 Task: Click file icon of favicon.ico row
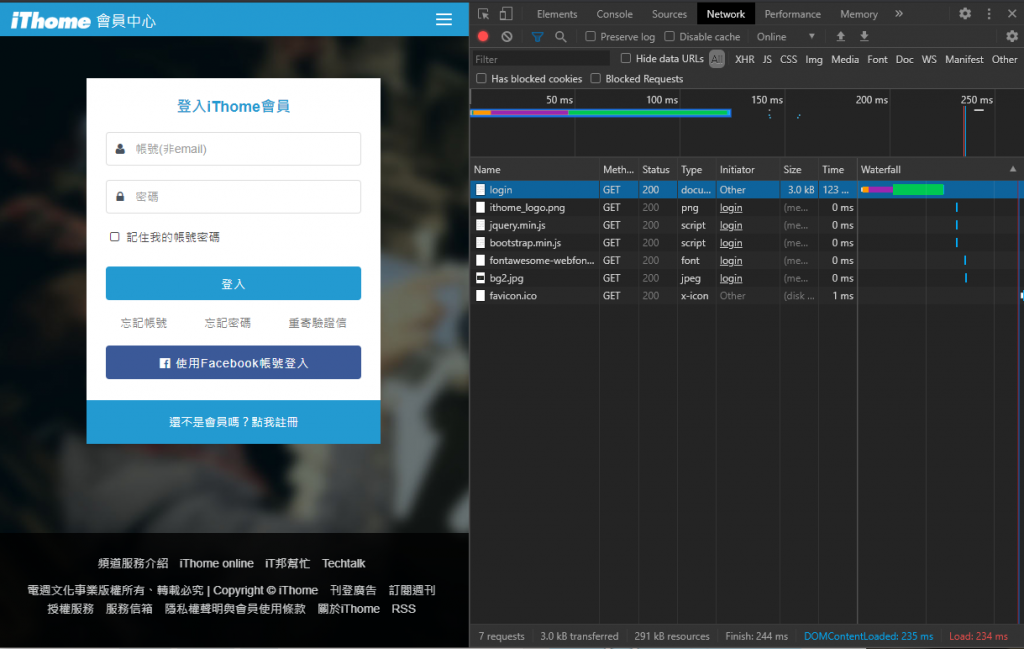(x=481, y=296)
